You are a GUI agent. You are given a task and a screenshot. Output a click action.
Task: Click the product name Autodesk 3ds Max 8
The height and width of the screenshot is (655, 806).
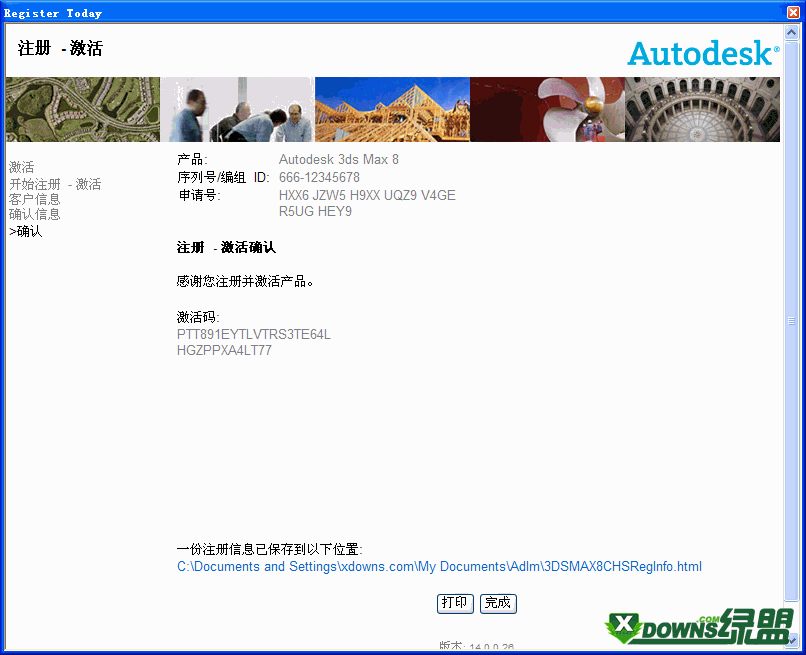coord(339,159)
